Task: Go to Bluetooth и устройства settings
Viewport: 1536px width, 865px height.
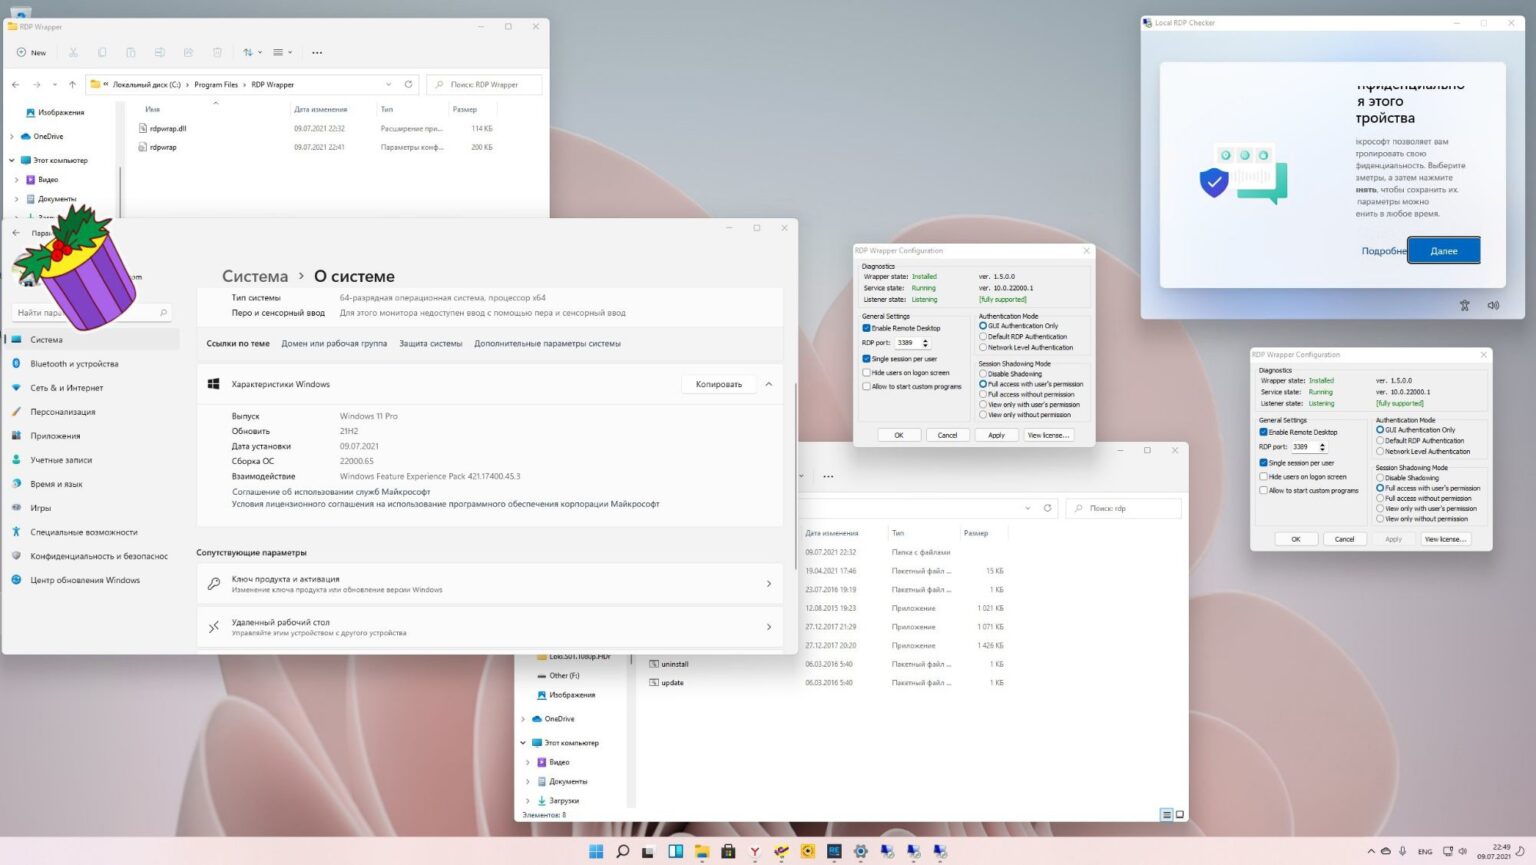Action: pyautogui.click(x=73, y=364)
